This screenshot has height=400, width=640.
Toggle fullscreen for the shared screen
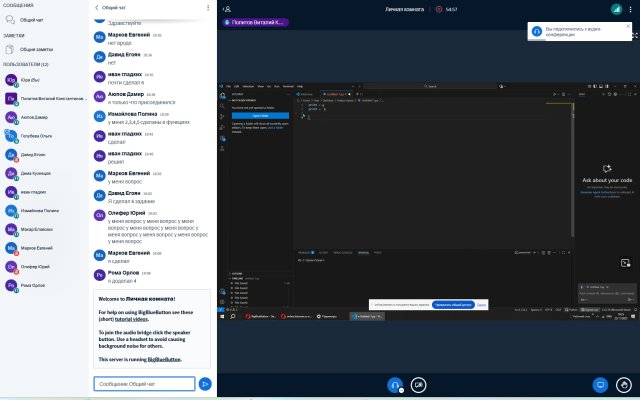(x=635, y=36)
